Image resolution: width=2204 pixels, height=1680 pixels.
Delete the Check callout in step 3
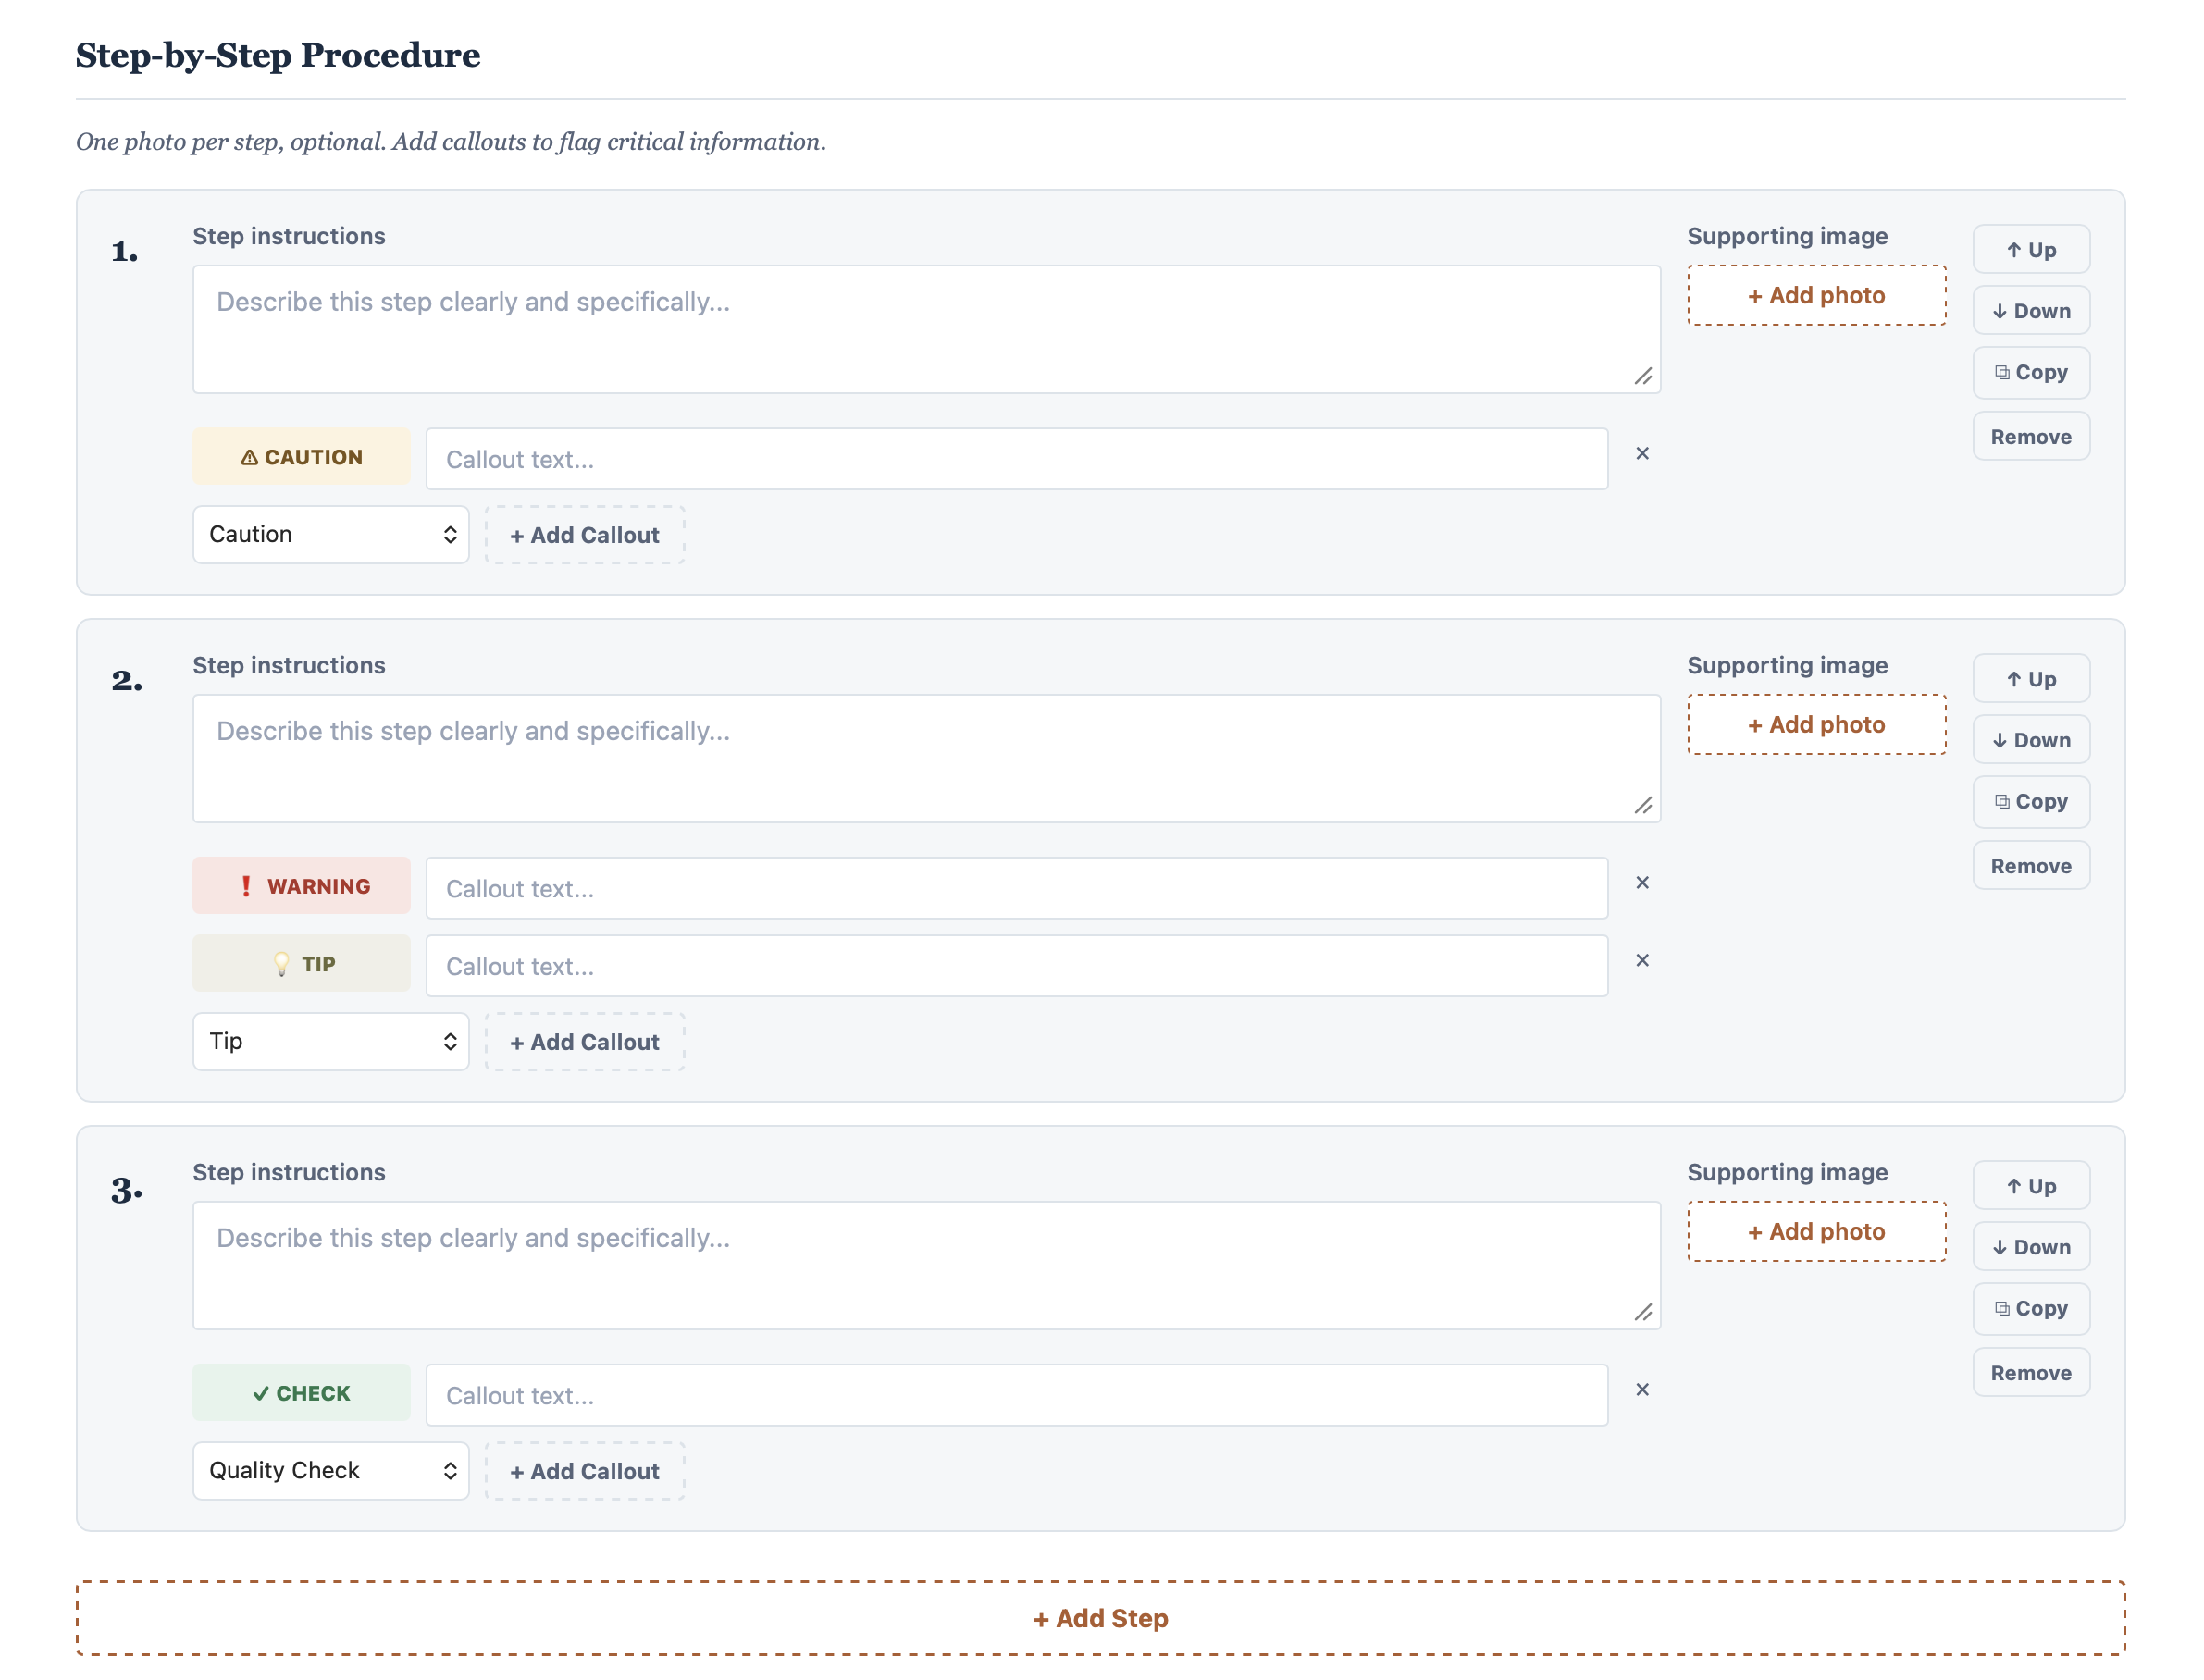pos(1641,1389)
